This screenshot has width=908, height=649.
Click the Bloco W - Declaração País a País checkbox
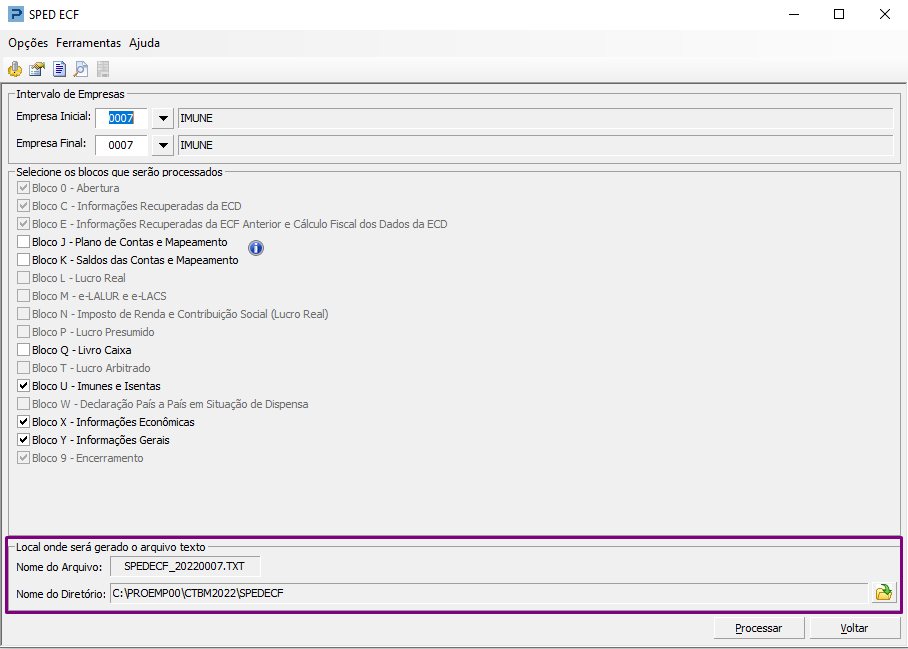(23, 404)
